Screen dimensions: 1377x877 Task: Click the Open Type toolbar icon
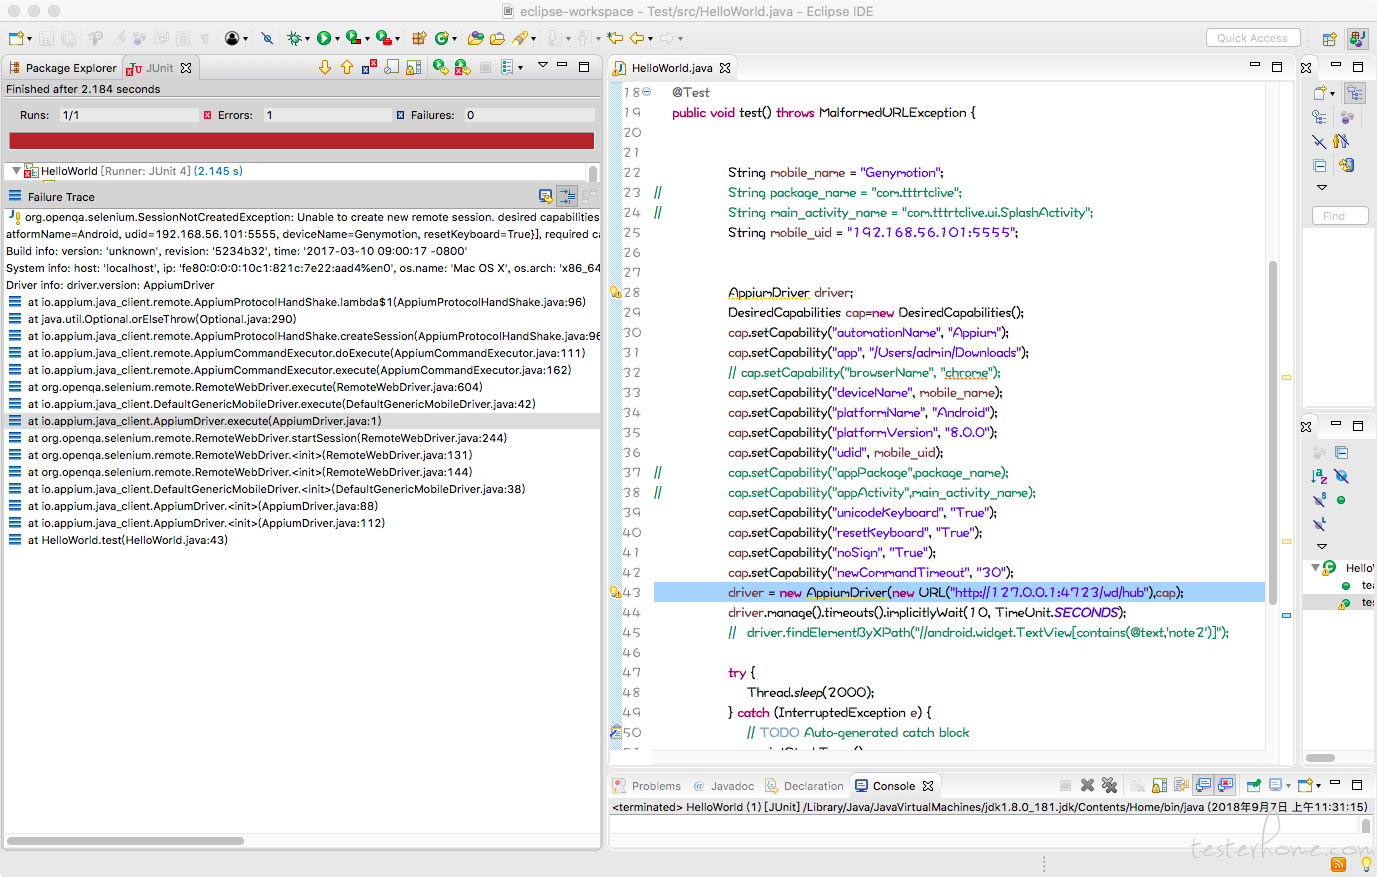pos(475,38)
